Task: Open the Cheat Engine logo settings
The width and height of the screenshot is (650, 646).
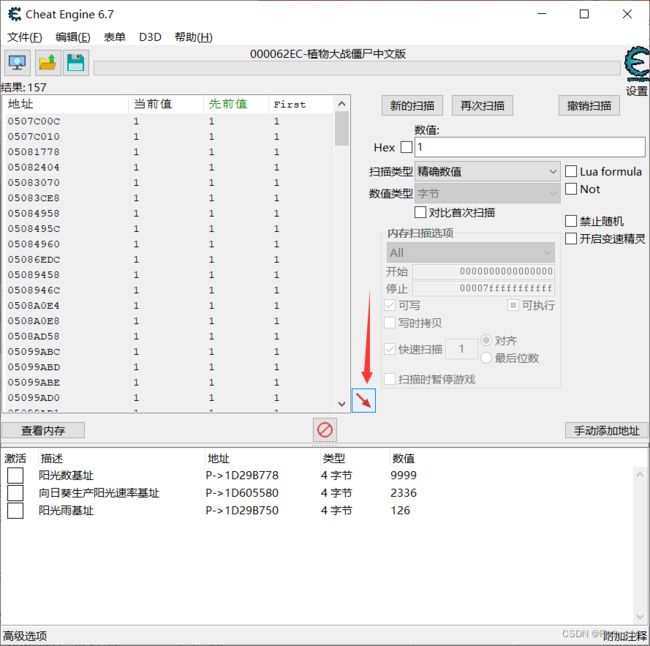Action: 636,64
